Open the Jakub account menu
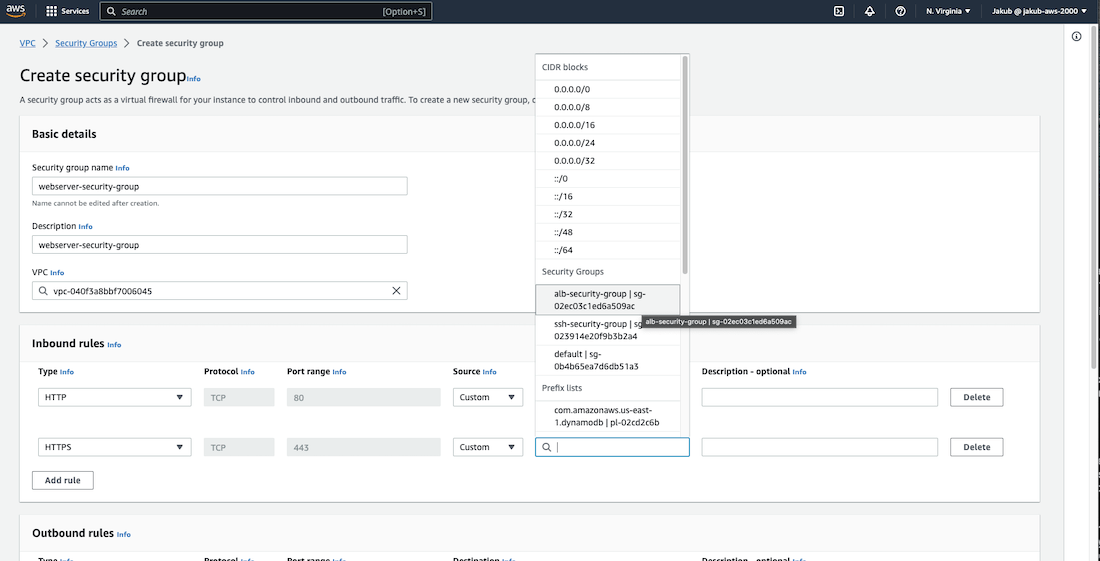Screen dimensions: 1100x561 (1040, 11)
